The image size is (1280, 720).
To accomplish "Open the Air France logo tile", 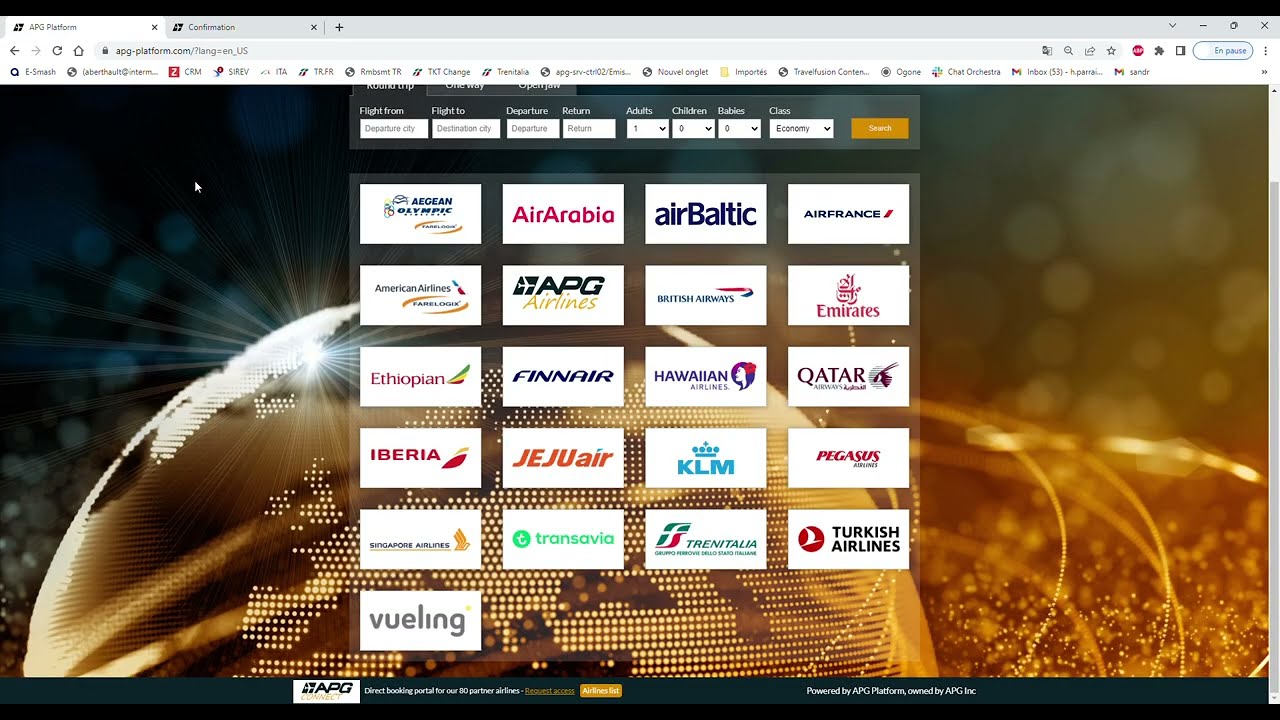I will tap(848, 214).
